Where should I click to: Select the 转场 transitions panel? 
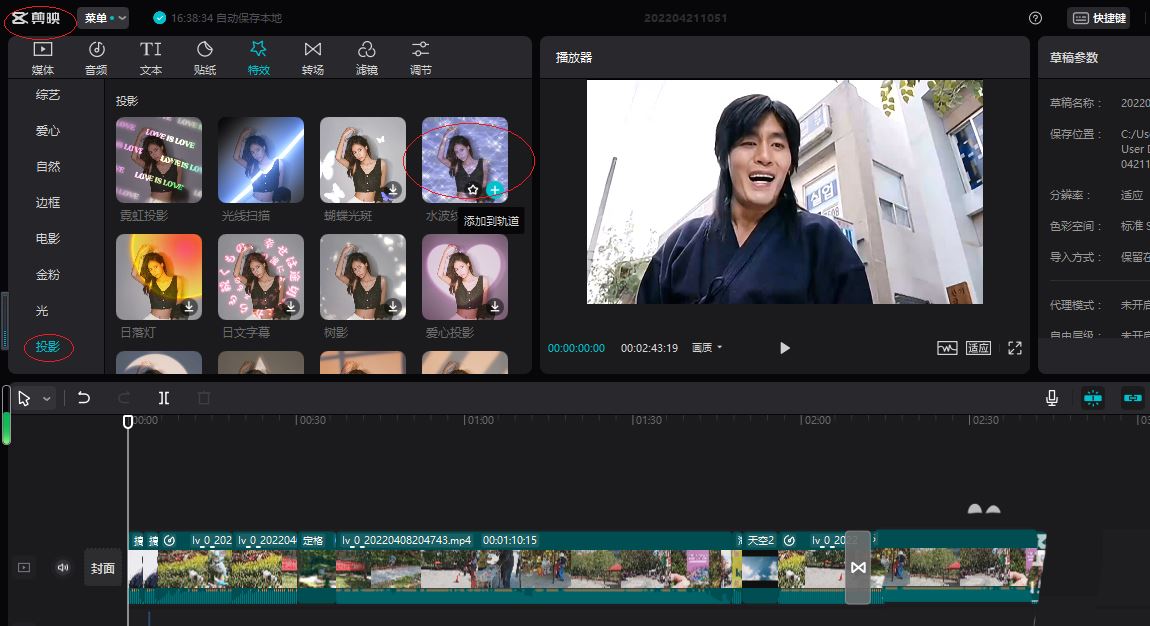click(312, 56)
